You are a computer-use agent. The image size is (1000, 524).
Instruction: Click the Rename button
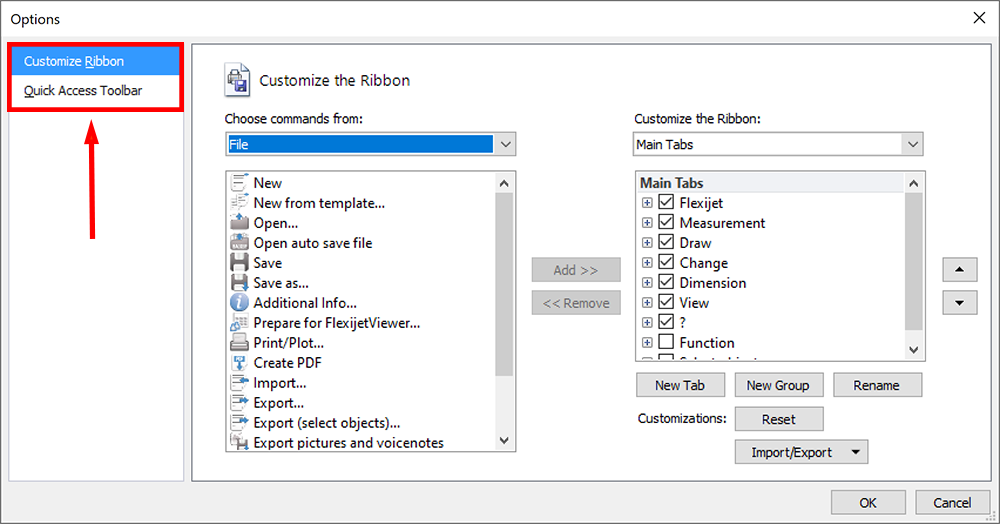click(877, 385)
